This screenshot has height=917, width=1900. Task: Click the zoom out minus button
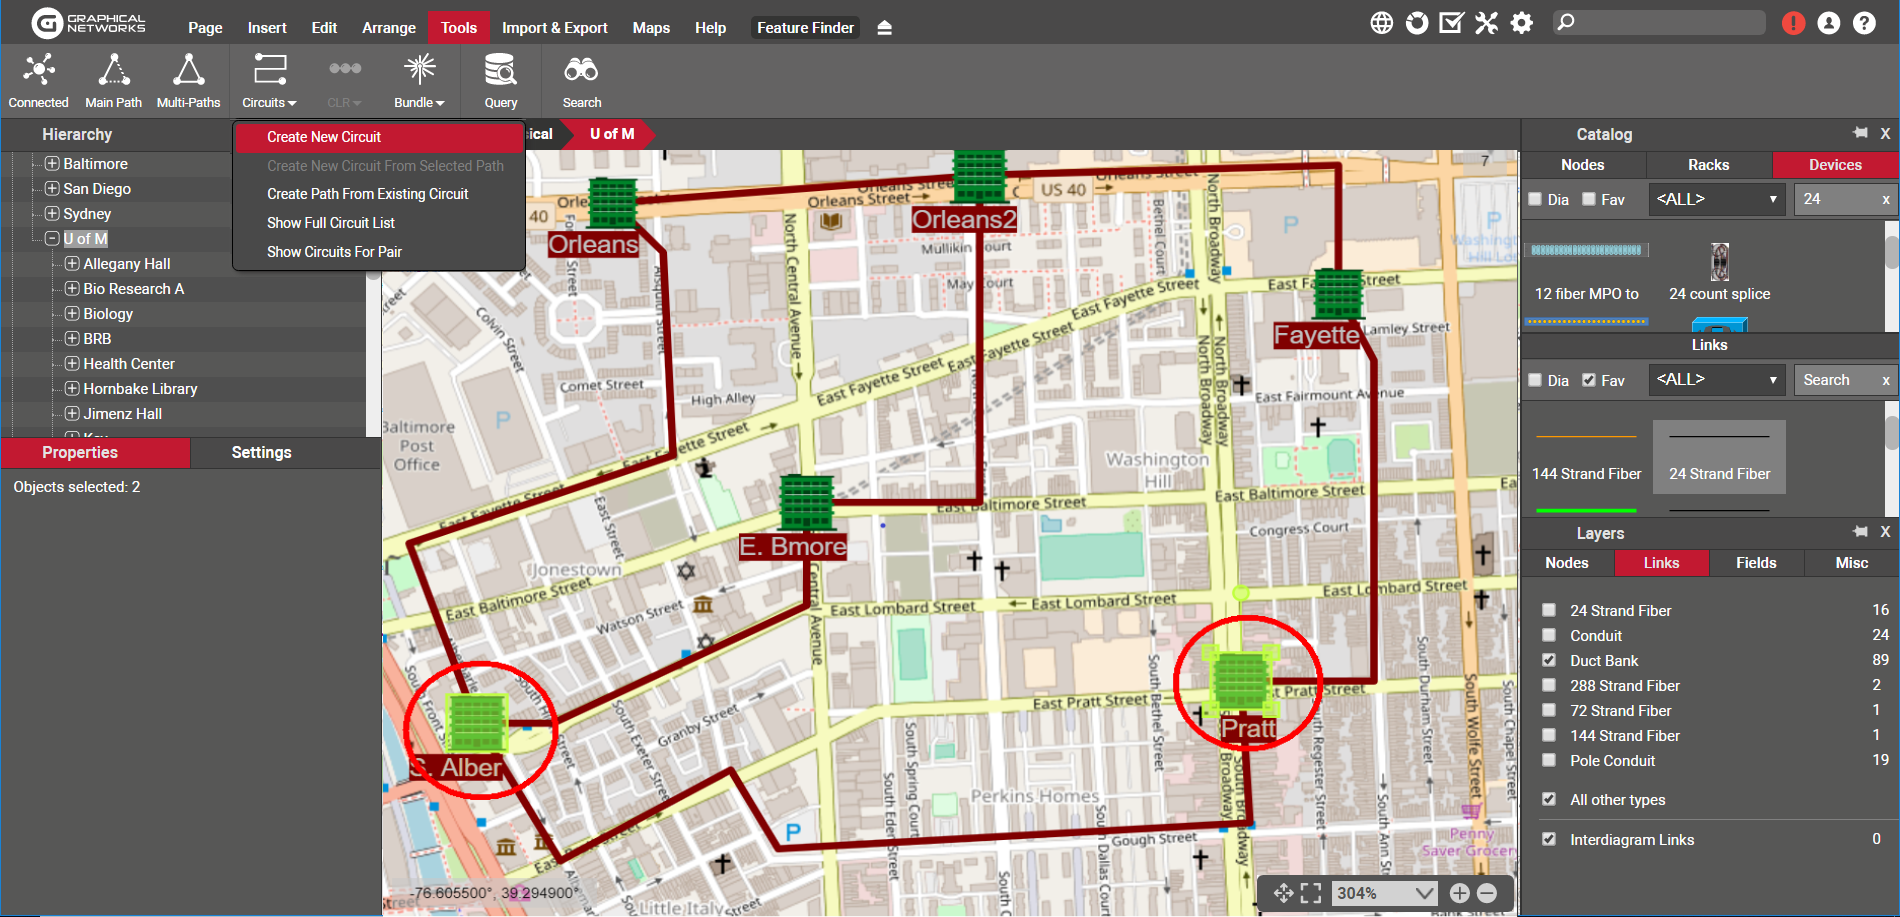pos(1487,893)
